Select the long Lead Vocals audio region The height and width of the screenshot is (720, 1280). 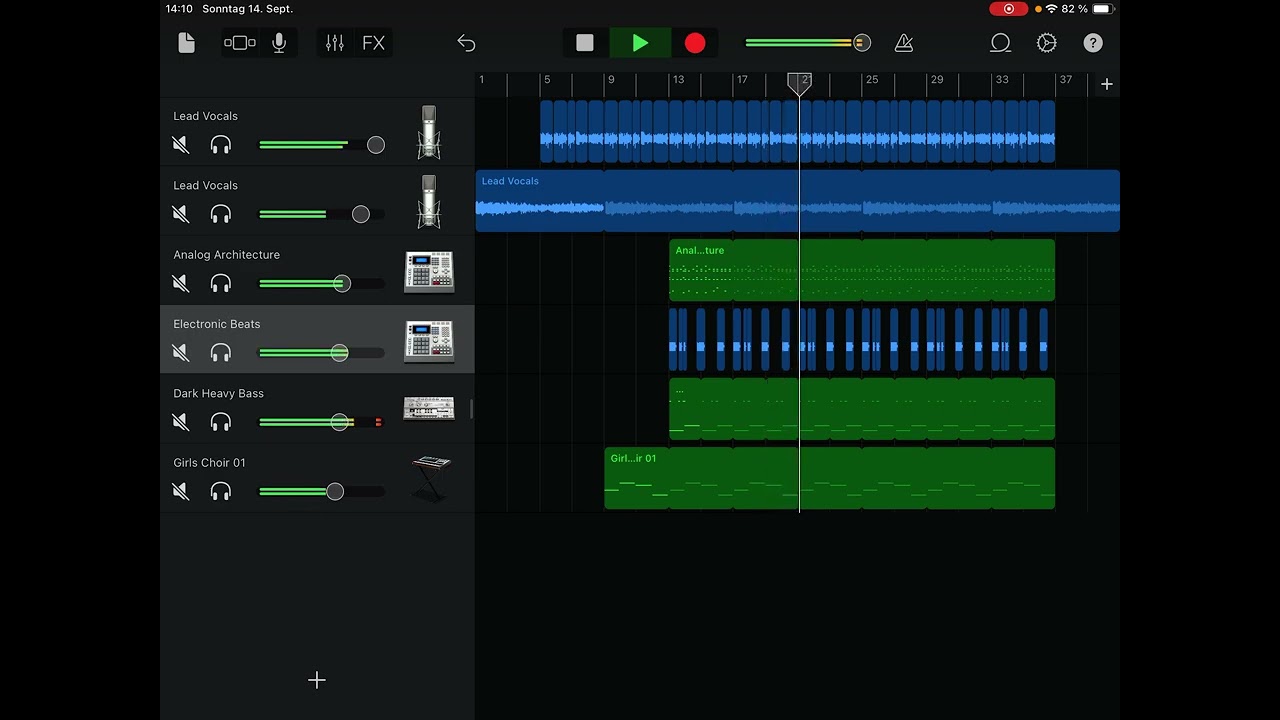pyautogui.click(x=797, y=201)
